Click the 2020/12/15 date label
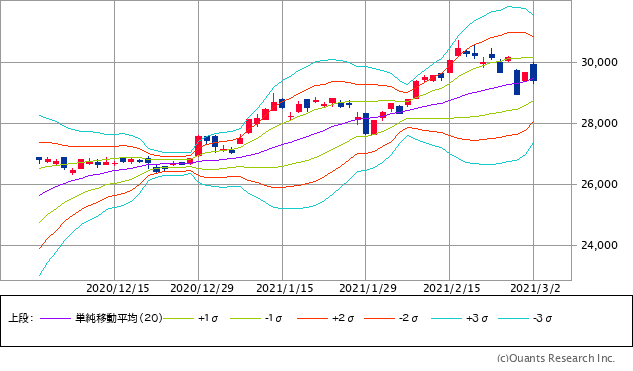The image size is (633, 371). click(x=117, y=288)
